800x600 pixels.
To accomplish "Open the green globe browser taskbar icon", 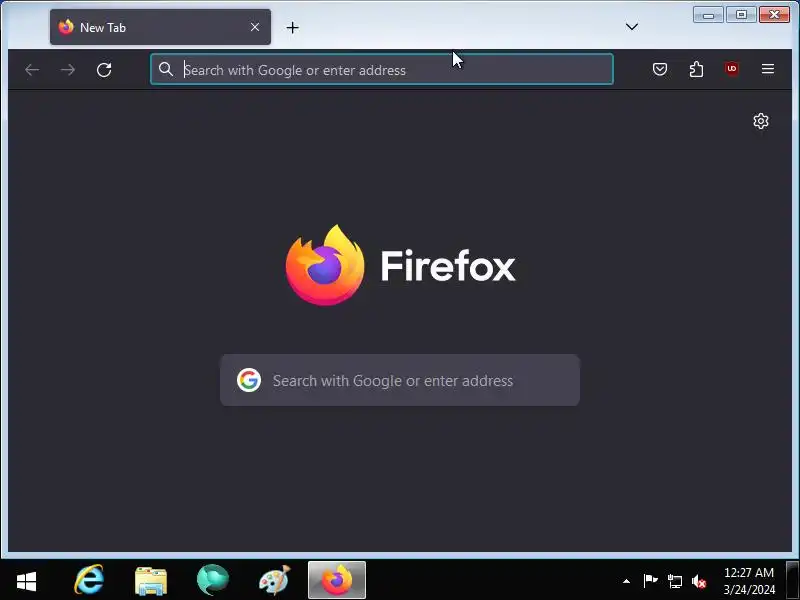I will click(x=213, y=580).
